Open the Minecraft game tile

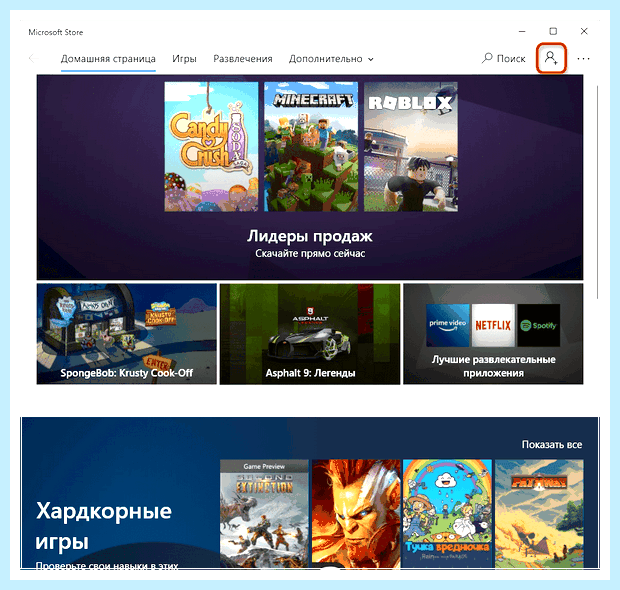point(311,147)
